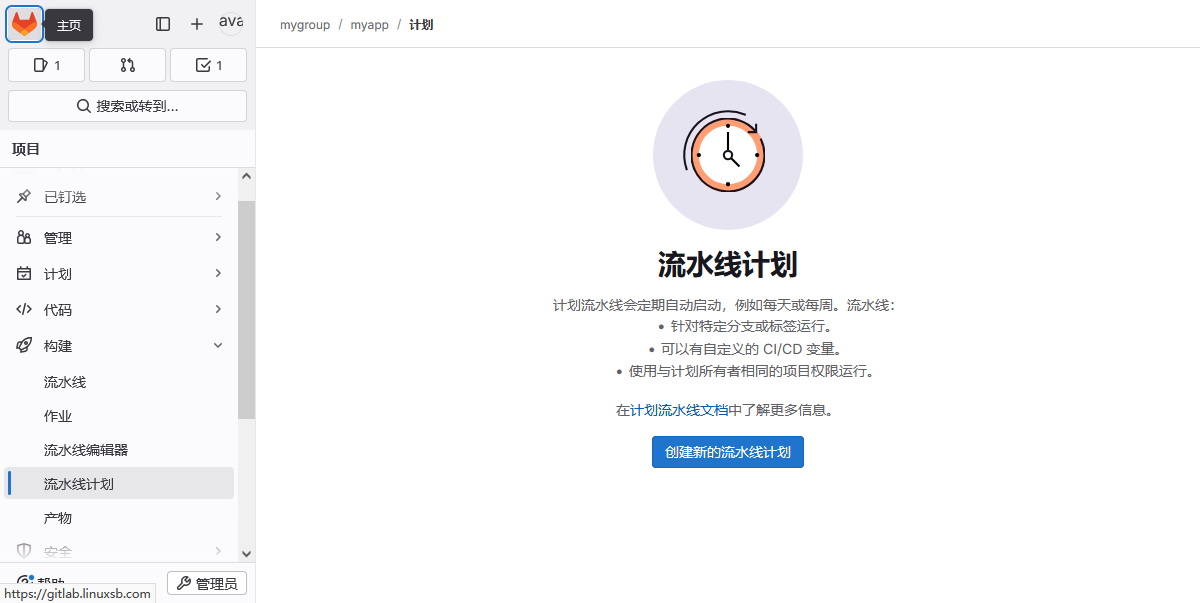Select 作业 in the build menu
Image resolution: width=1200 pixels, height=603 pixels.
(58, 416)
